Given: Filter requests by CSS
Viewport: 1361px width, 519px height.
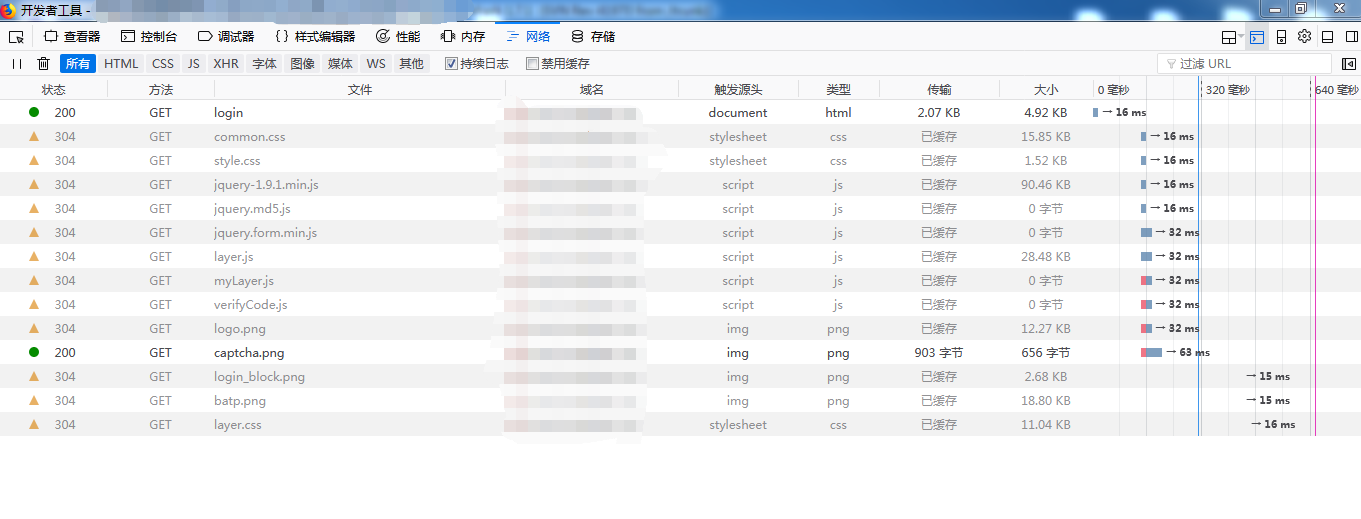Looking at the screenshot, I should [163, 64].
